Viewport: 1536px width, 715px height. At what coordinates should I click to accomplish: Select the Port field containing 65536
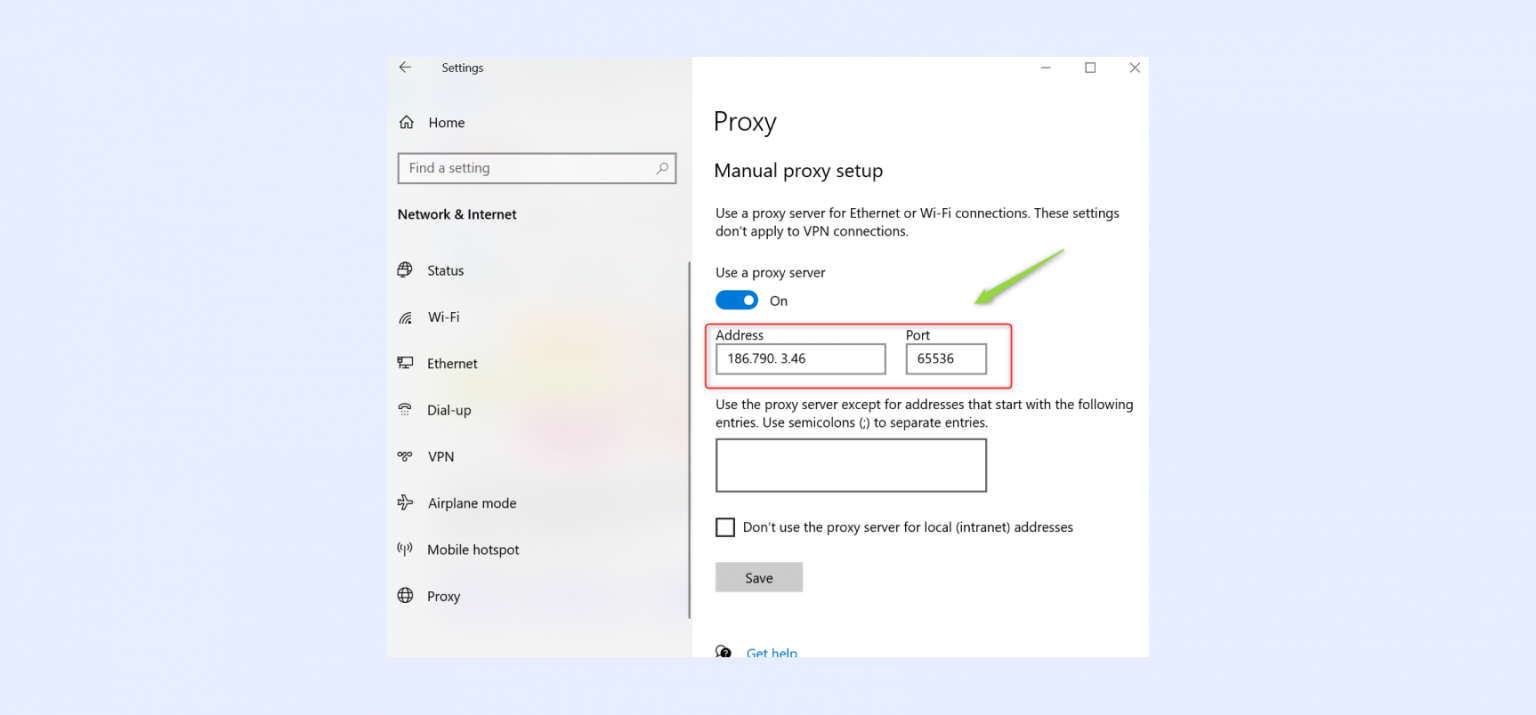945,358
